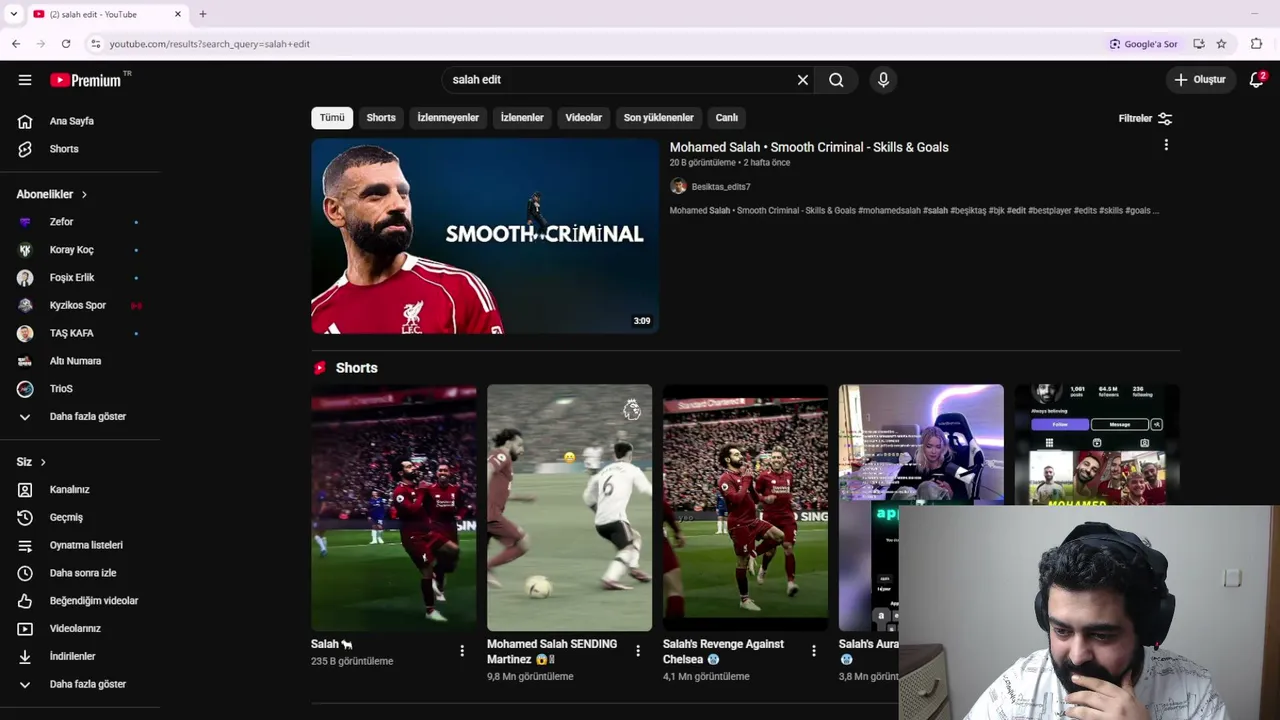Image resolution: width=1280 pixels, height=720 pixels.
Task: Click the Oluştur create button
Action: coord(1200,80)
